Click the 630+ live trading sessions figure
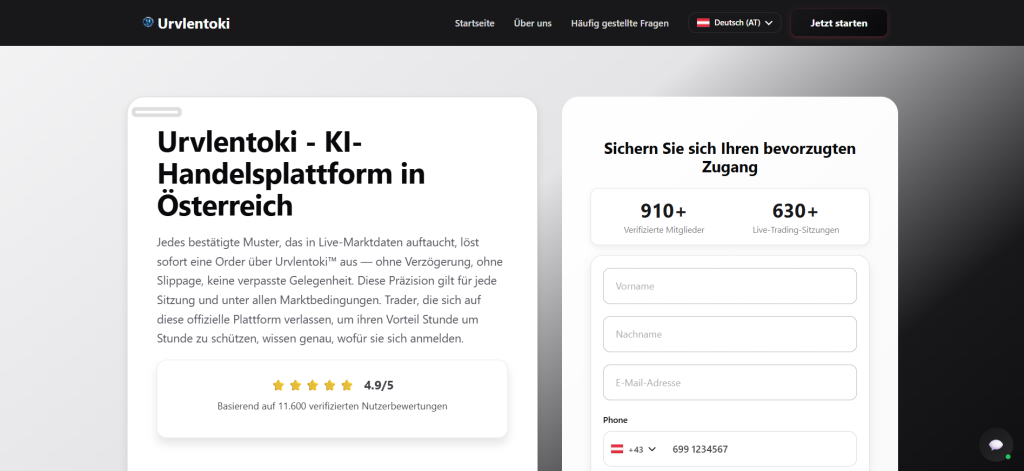This screenshot has height=471, width=1024. [795, 211]
